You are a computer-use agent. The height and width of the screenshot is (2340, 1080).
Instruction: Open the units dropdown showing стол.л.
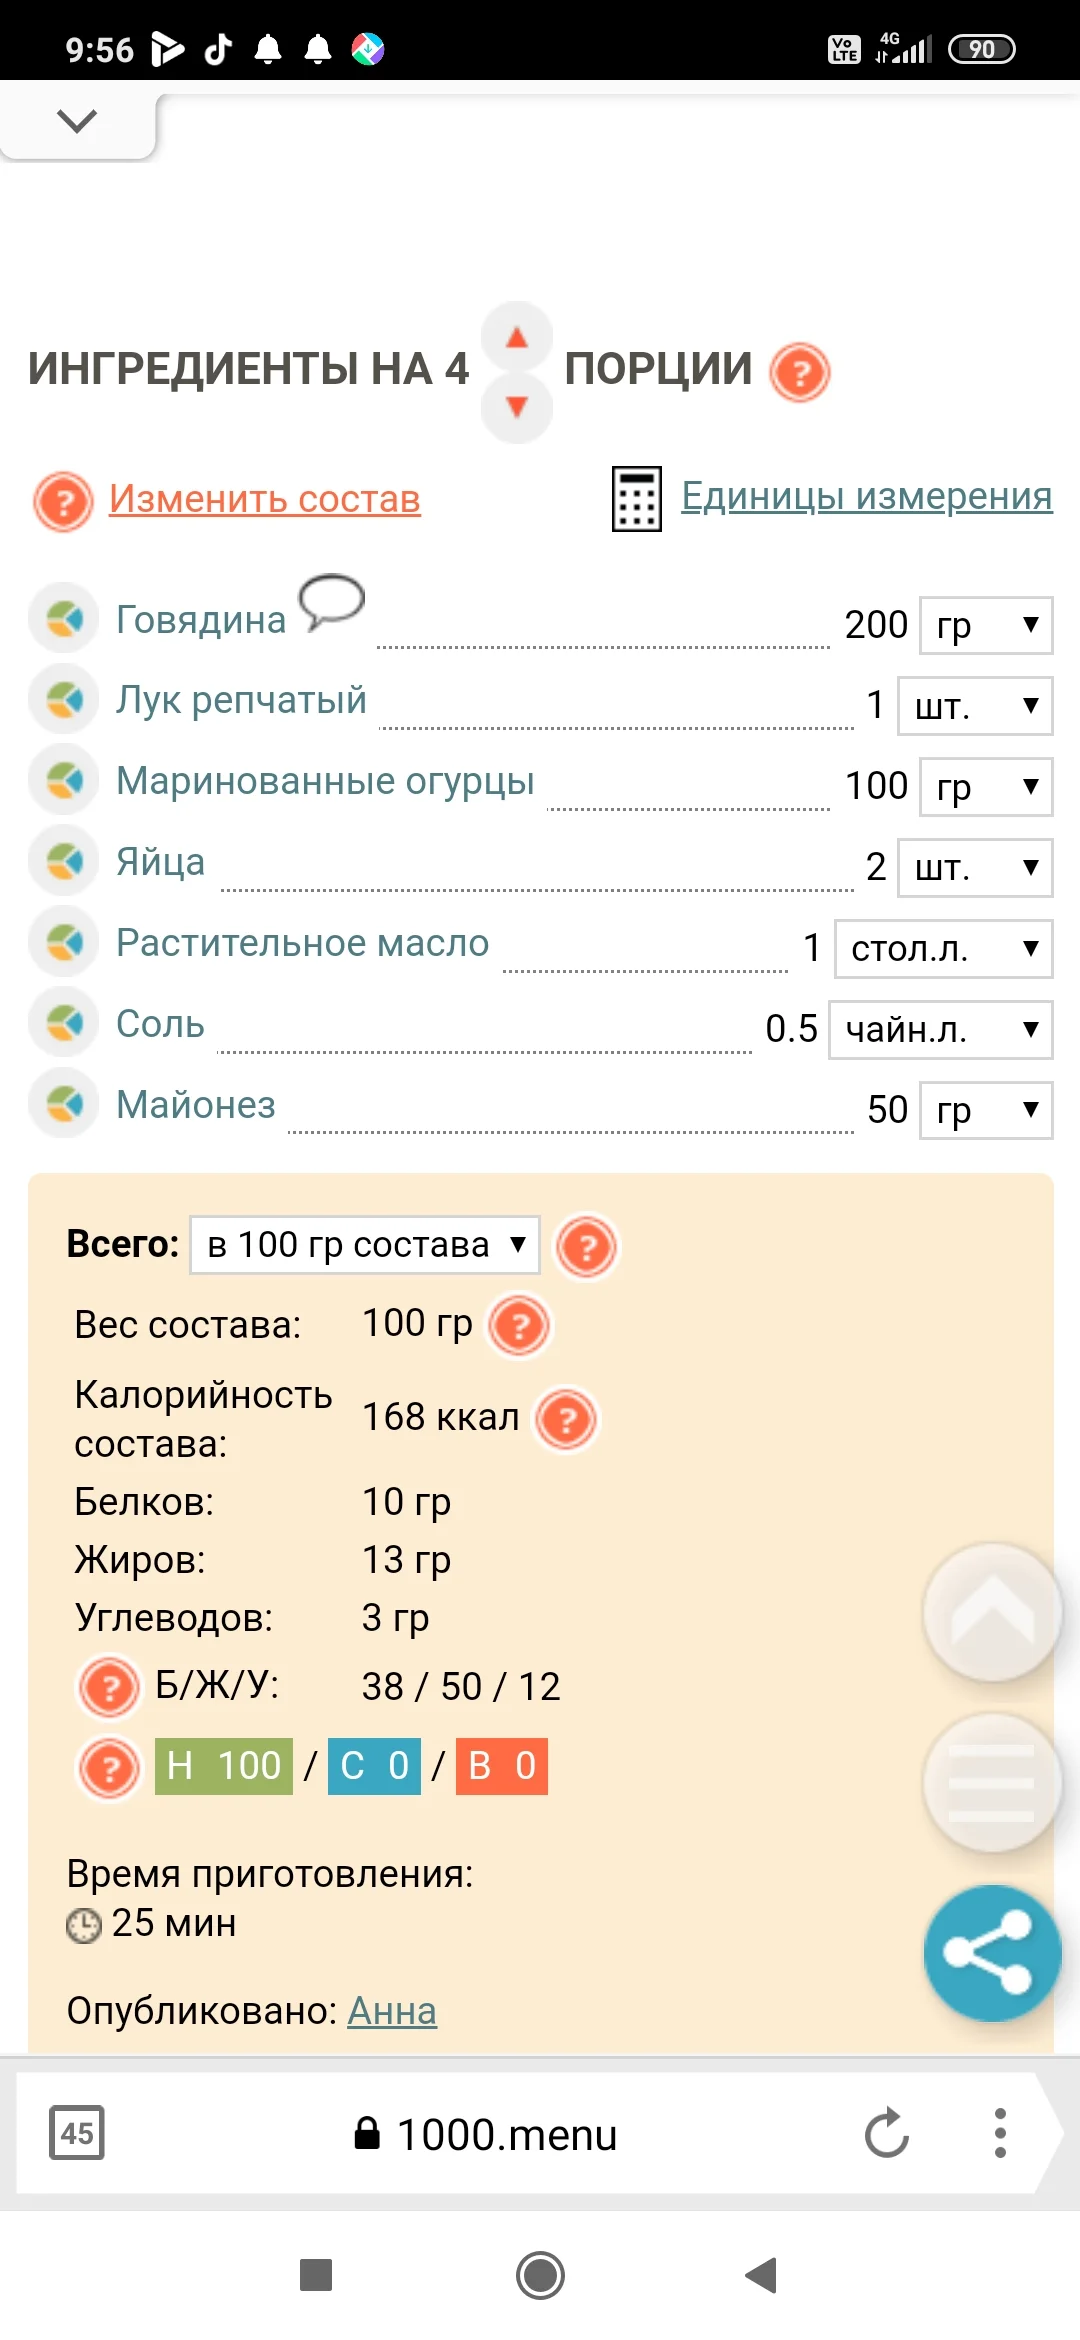click(941, 949)
